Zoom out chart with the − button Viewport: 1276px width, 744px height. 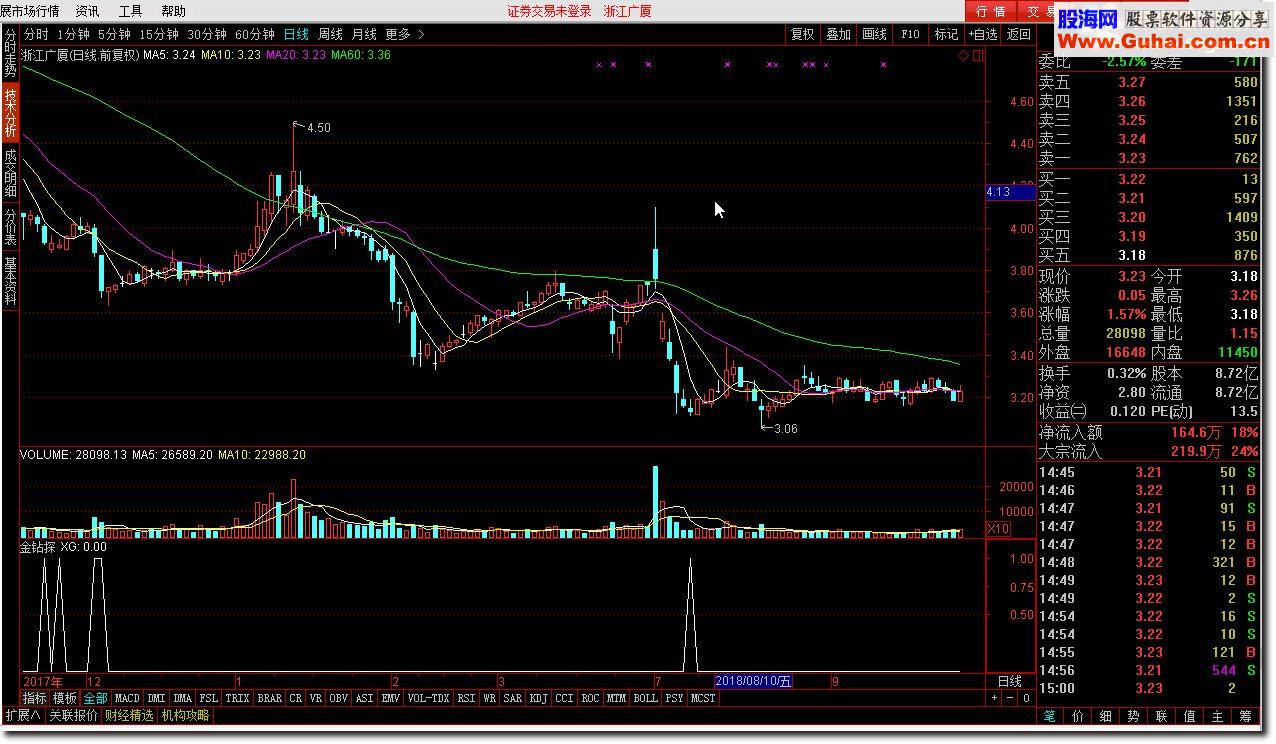coord(1011,698)
